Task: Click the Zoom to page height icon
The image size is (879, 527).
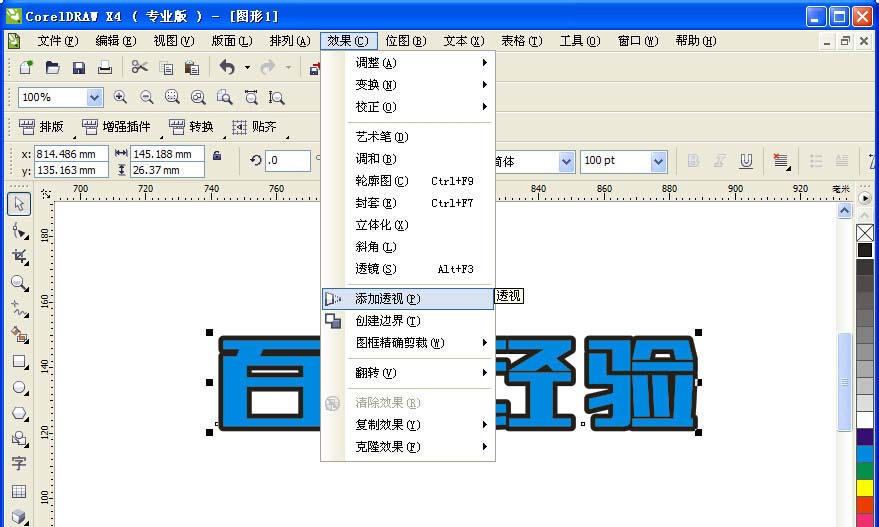Action: click(276, 98)
